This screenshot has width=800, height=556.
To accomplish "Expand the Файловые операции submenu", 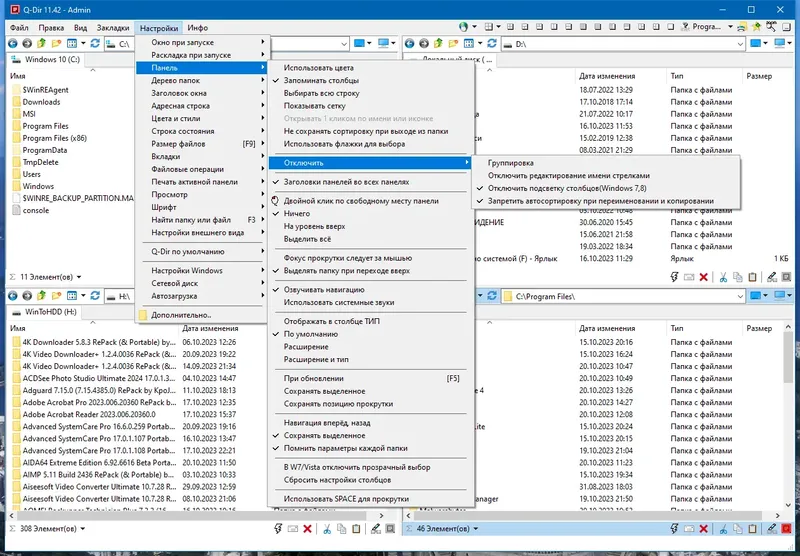I will 202,169.
